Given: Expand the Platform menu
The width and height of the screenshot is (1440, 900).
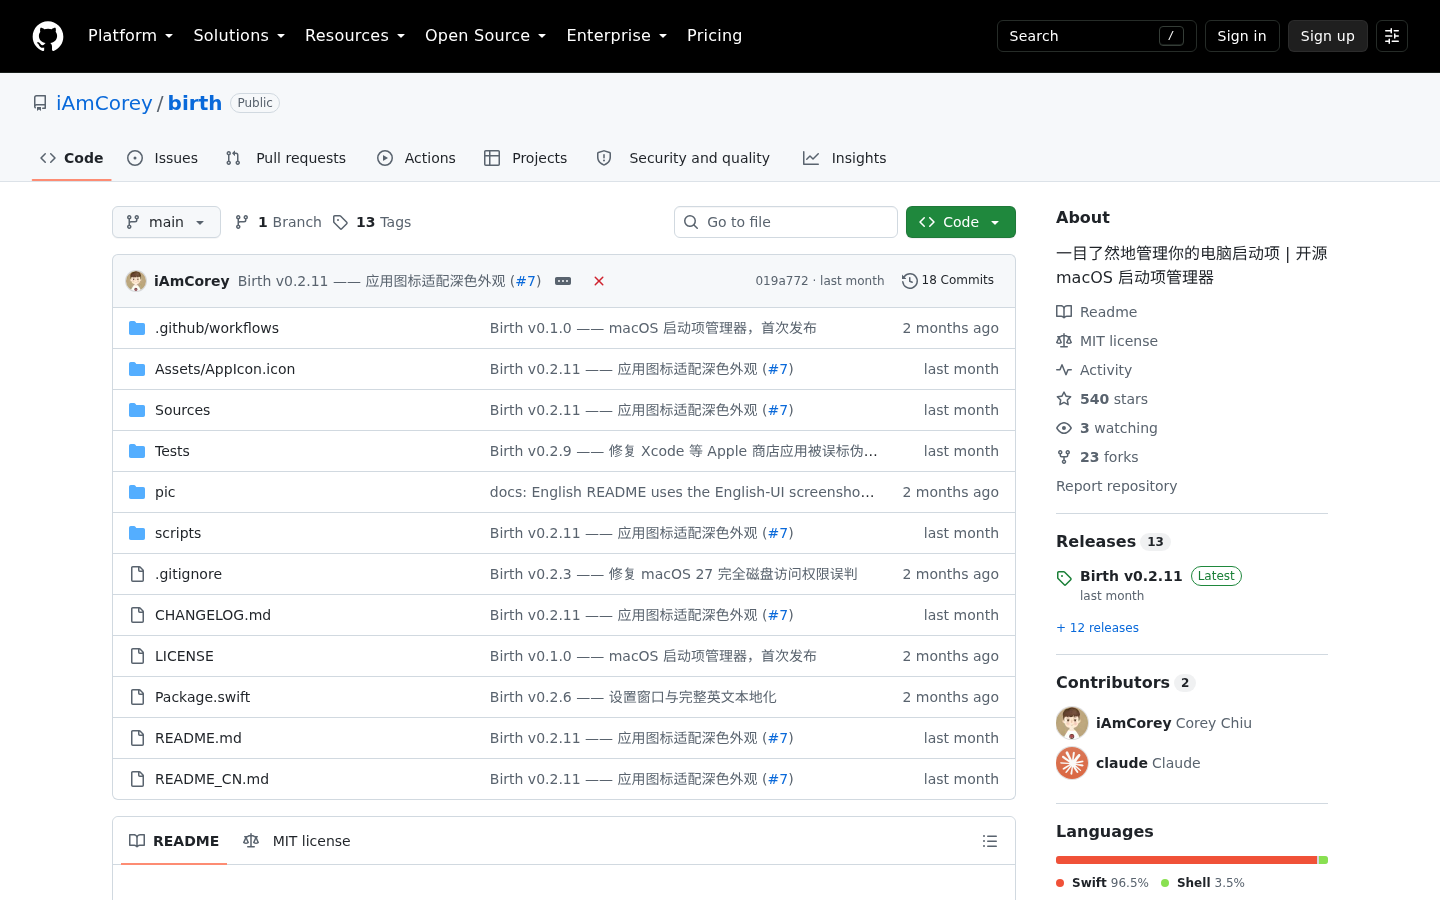Looking at the screenshot, I should point(131,36).
